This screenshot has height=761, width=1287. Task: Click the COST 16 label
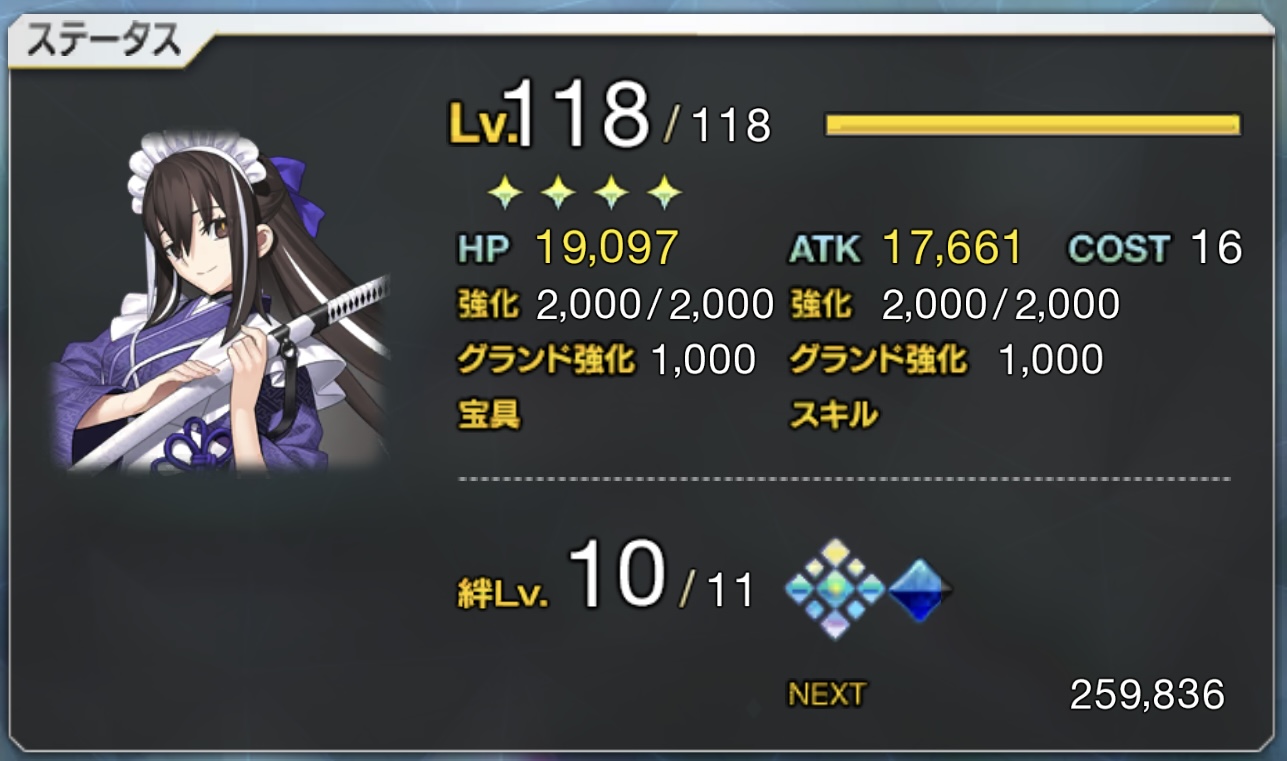(x=1155, y=247)
